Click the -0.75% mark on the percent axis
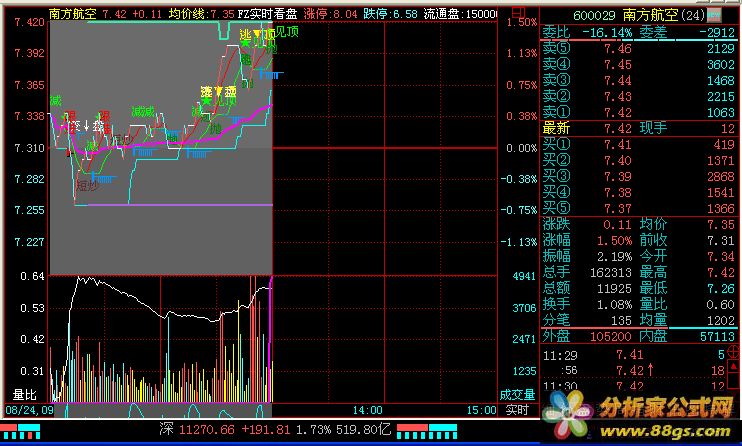The width and height of the screenshot is (742, 446). (519, 210)
